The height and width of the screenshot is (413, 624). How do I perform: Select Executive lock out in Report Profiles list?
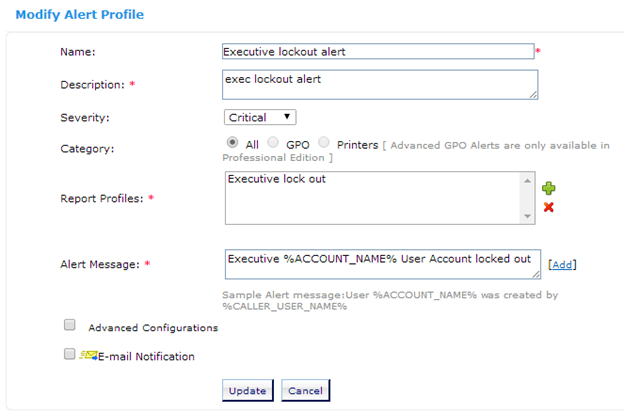tap(277, 179)
